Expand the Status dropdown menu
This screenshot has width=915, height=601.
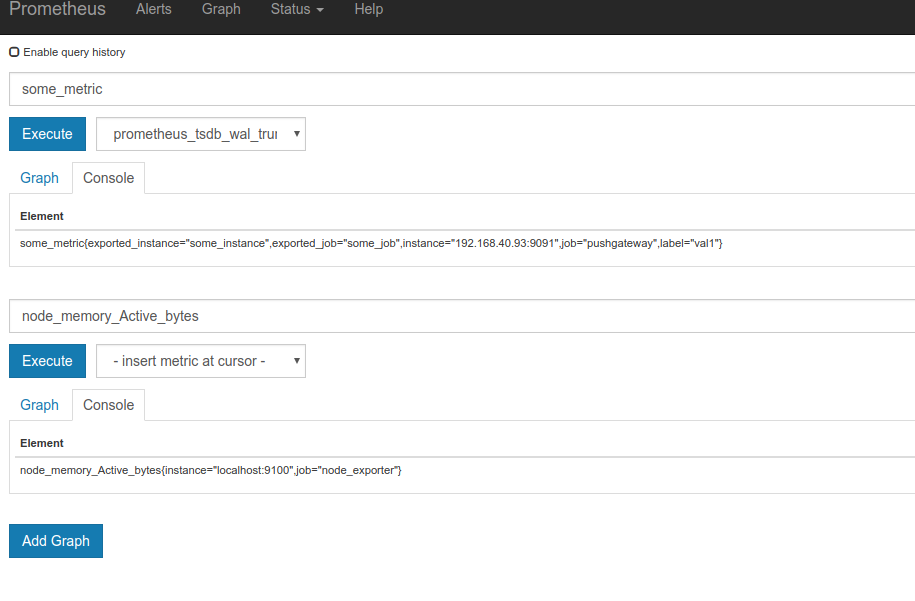click(297, 9)
